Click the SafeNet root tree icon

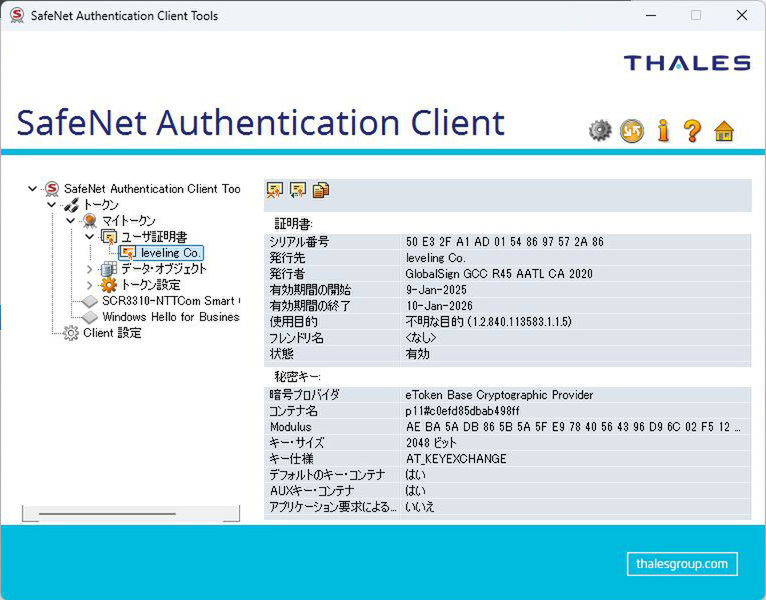click(52, 189)
